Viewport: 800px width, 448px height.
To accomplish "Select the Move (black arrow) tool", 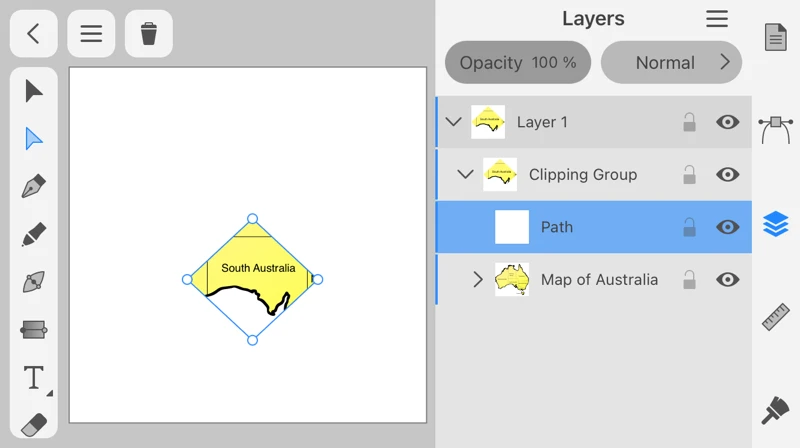I will [34, 91].
